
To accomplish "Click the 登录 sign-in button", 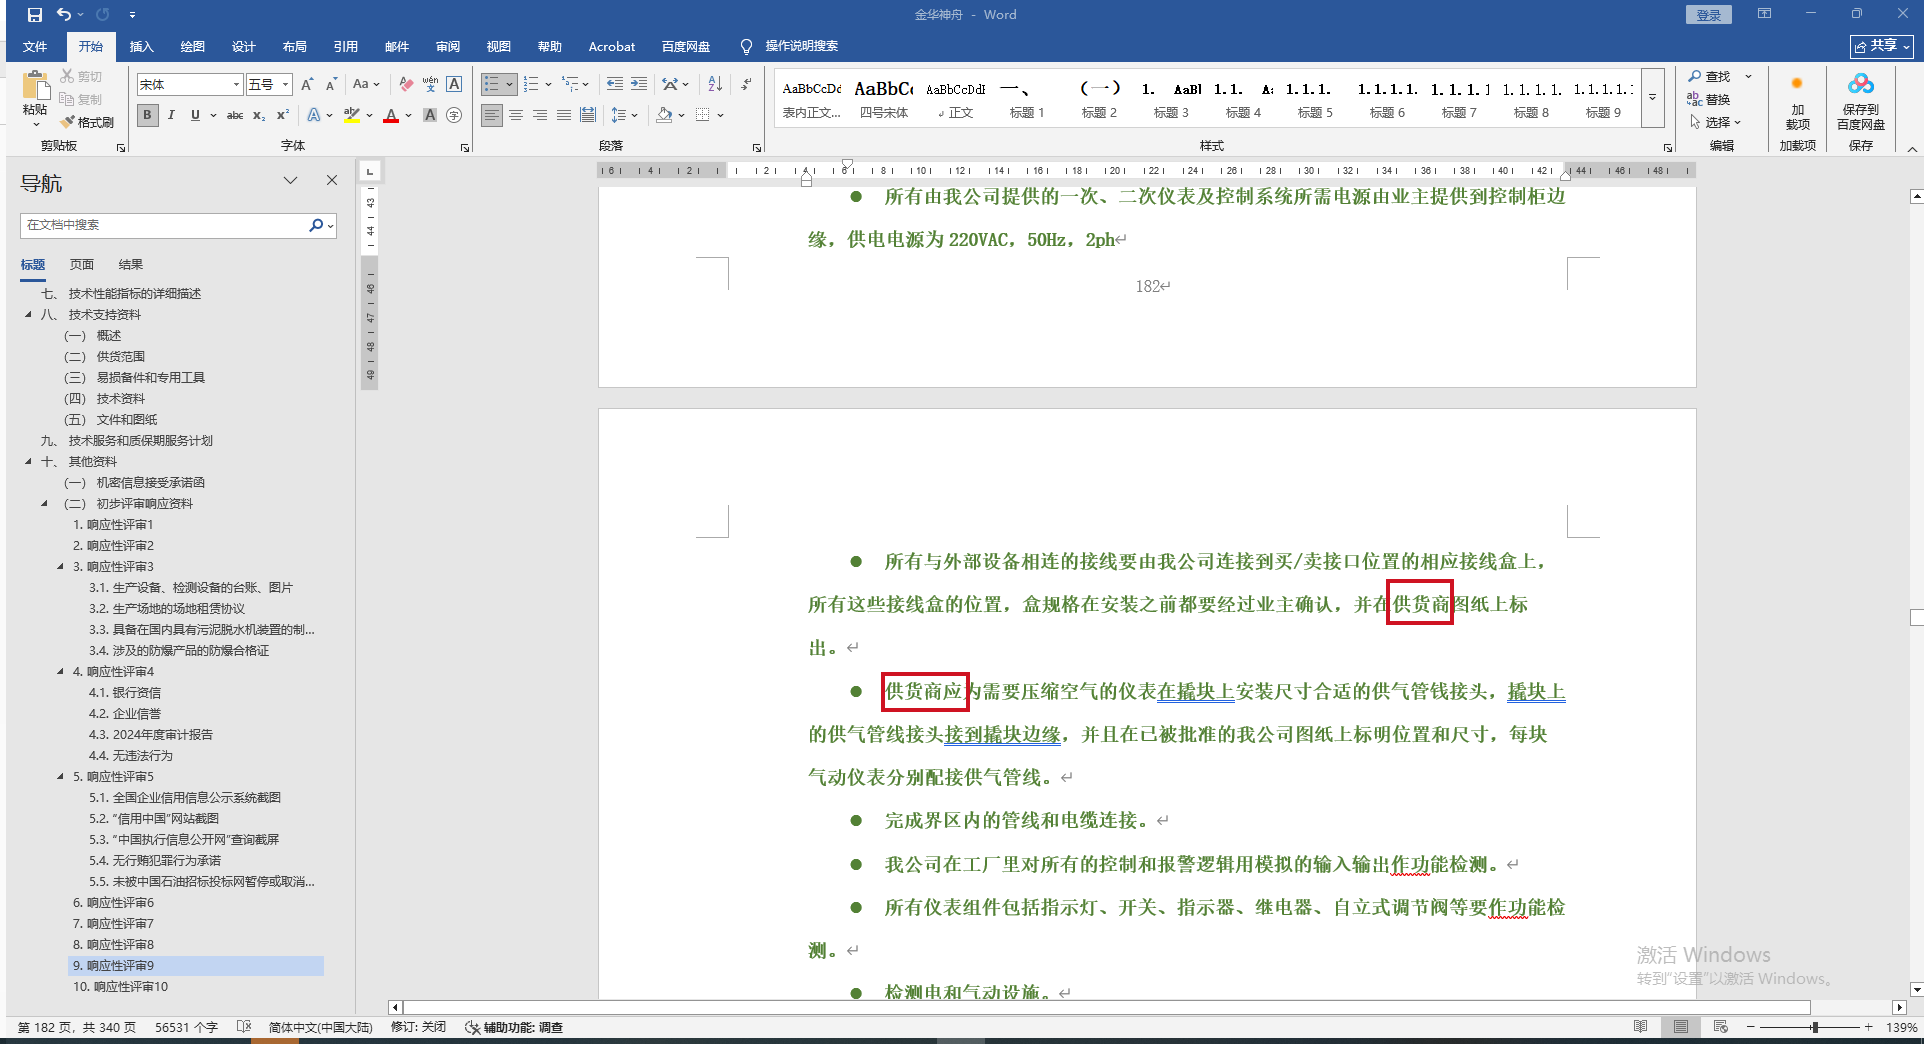I will [1708, 15].
